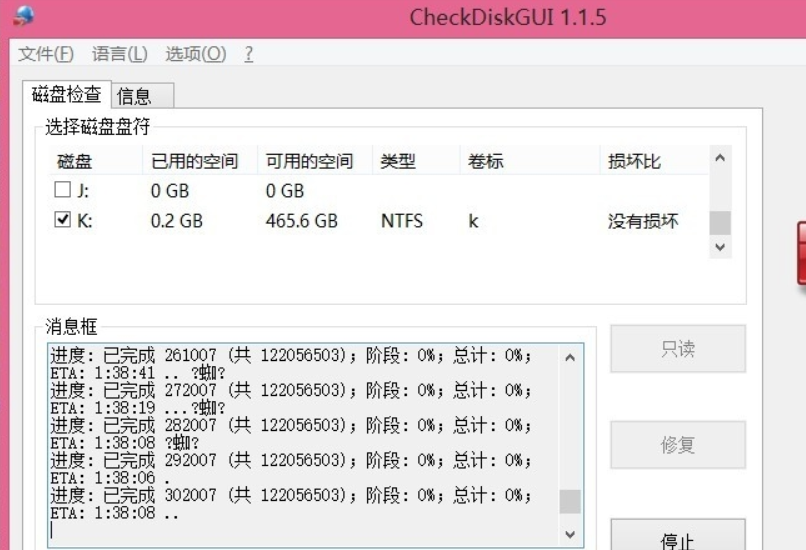Open the 选项(O) menu
The width and height of the screenshot is (806, 550).
[196, 54]
